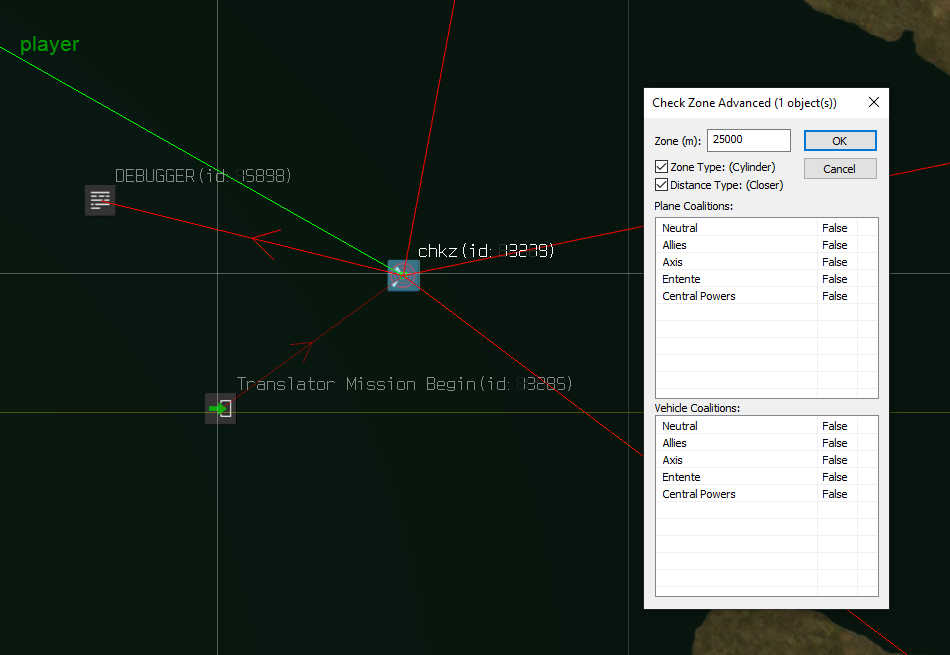
Task: Select the DEBUGGER subtitle node icon
Action: coord(100,200)
